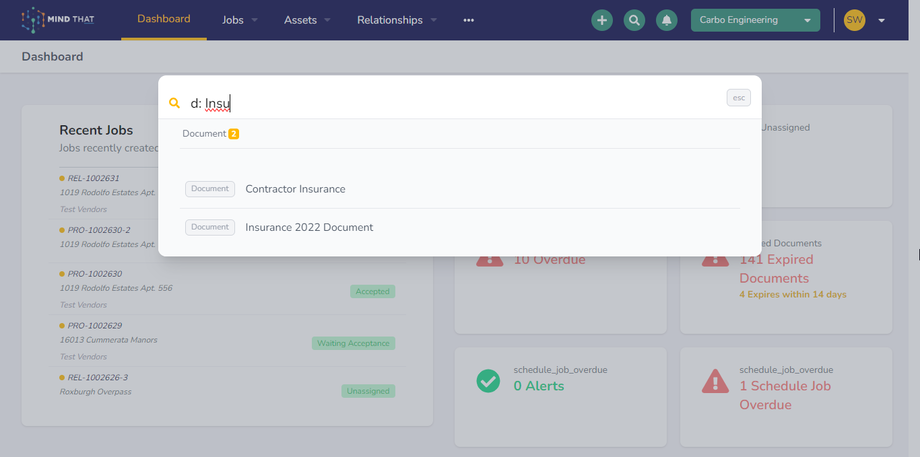The height and width of the screenshot is (457, 920).
Task: Click the 'Roxburgh Overpass' address
Action: [x=96, y=392]
